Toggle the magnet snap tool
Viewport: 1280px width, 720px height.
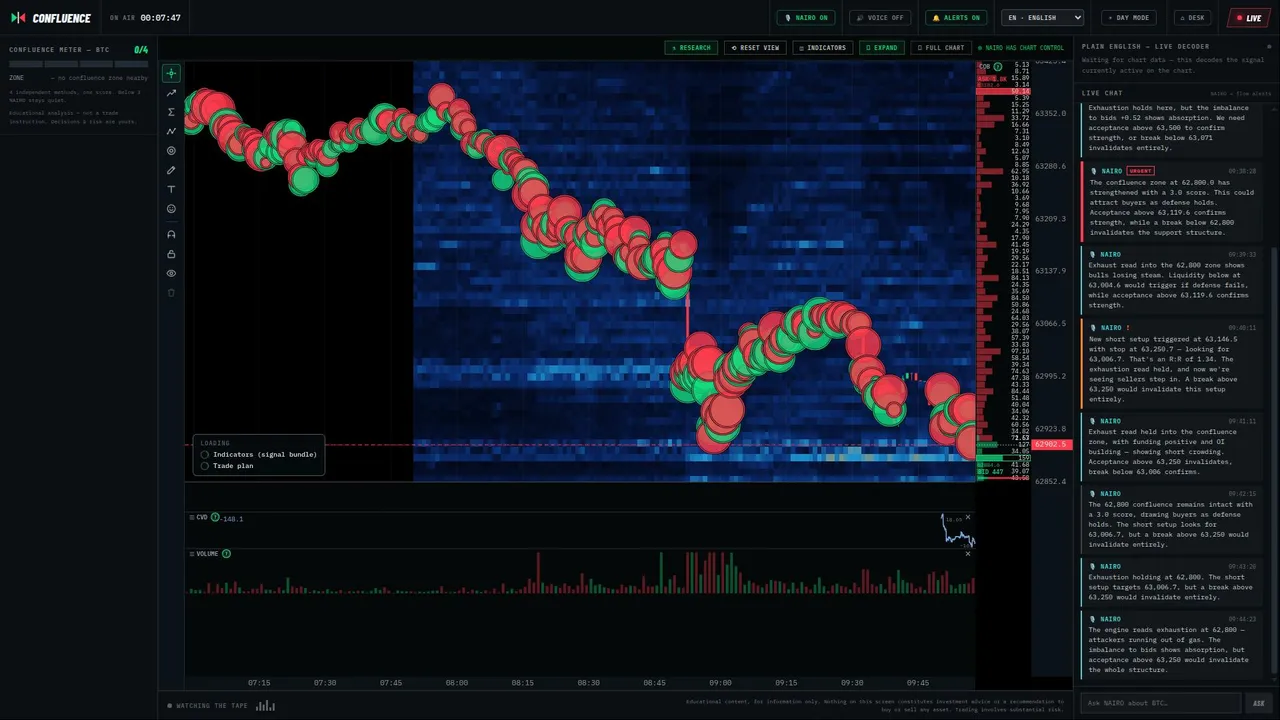click(171, 234)
